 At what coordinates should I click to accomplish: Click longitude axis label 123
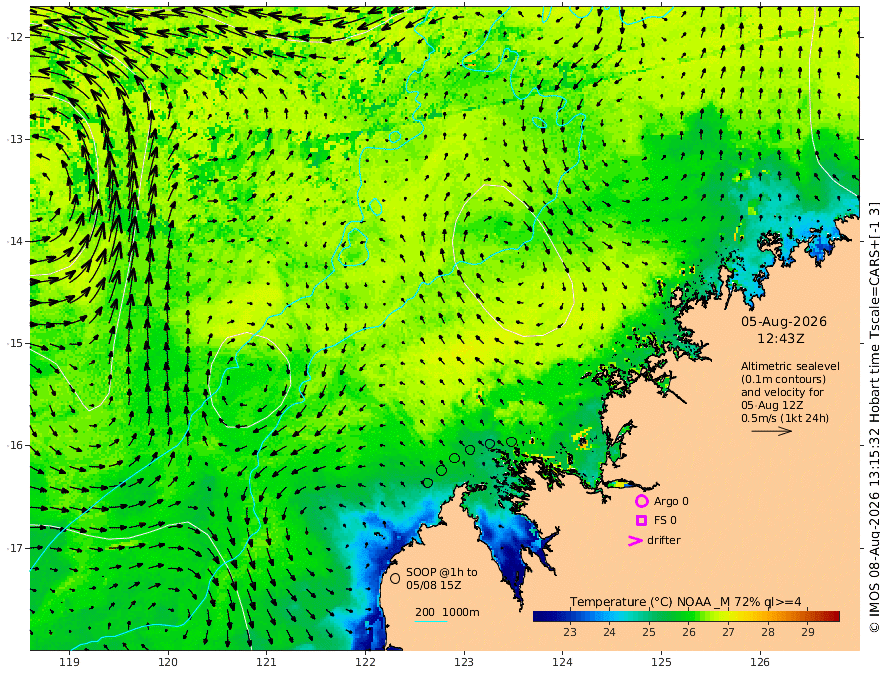coord(464,662)
